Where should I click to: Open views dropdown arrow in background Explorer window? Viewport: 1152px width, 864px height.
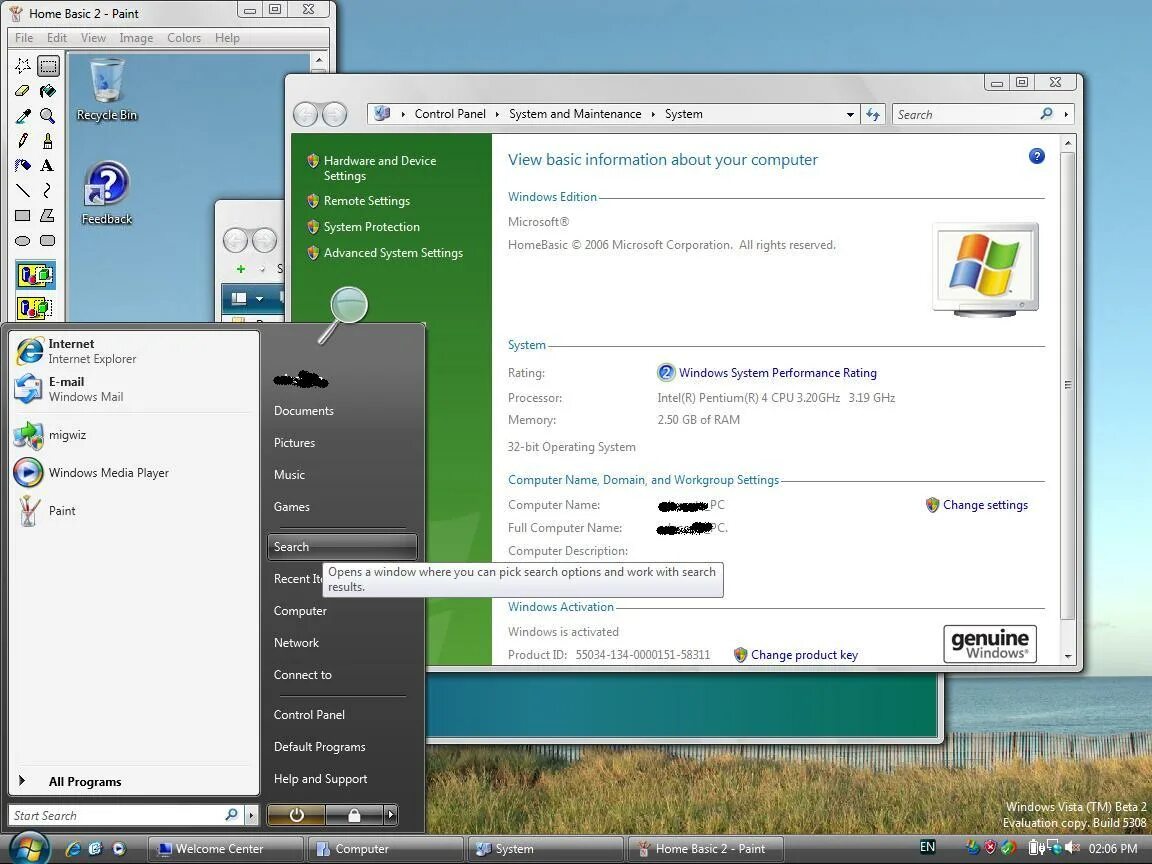(259, 298)
